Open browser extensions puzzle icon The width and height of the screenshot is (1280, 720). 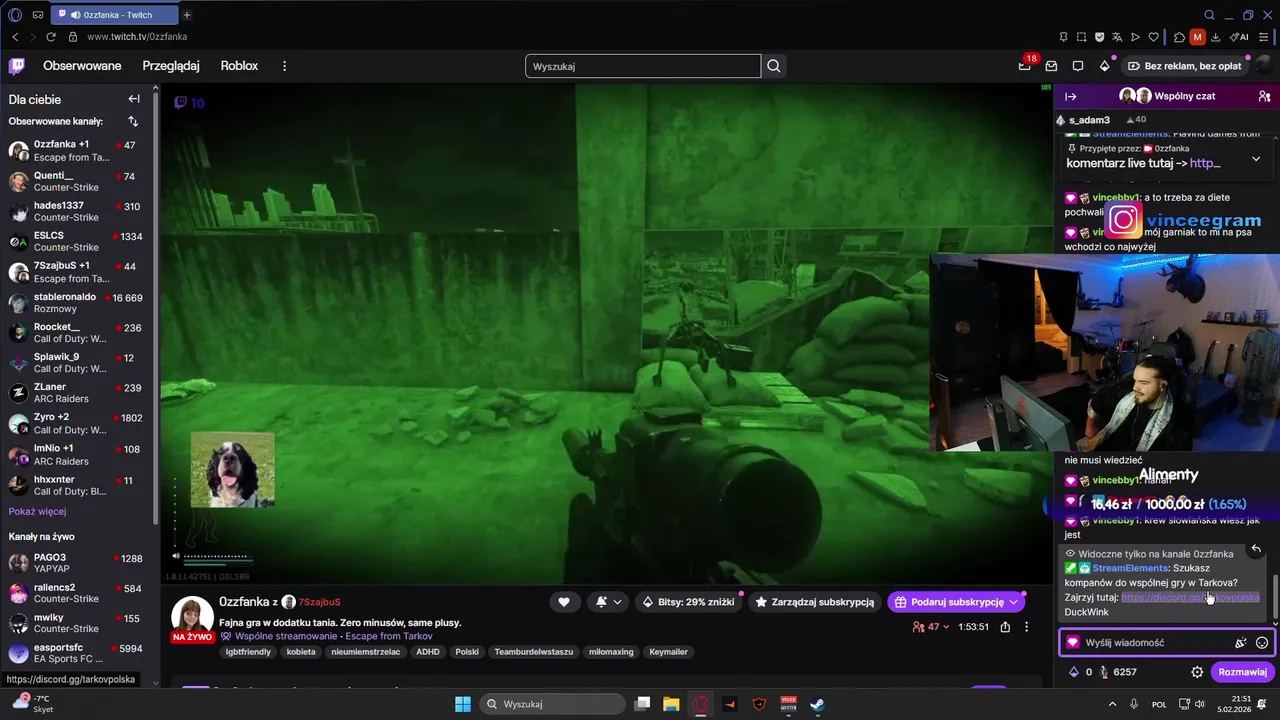point(1179,37)
